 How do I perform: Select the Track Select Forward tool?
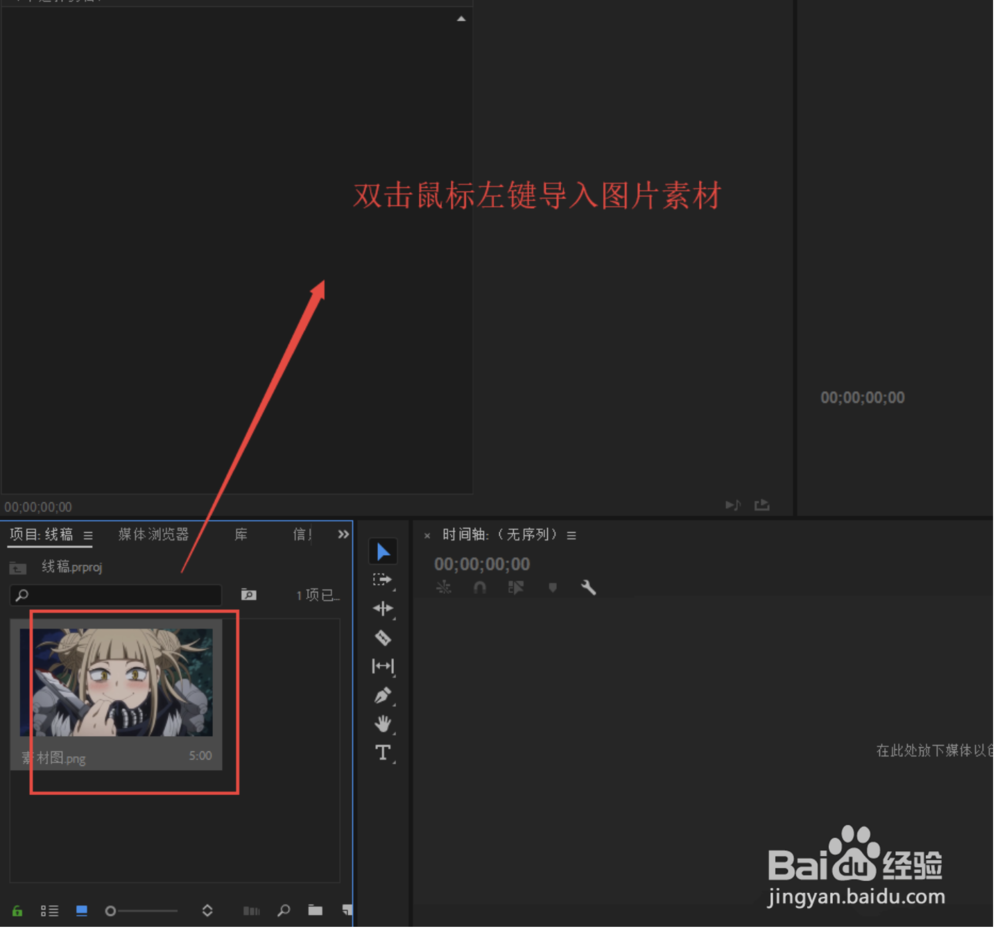point(383,580)
